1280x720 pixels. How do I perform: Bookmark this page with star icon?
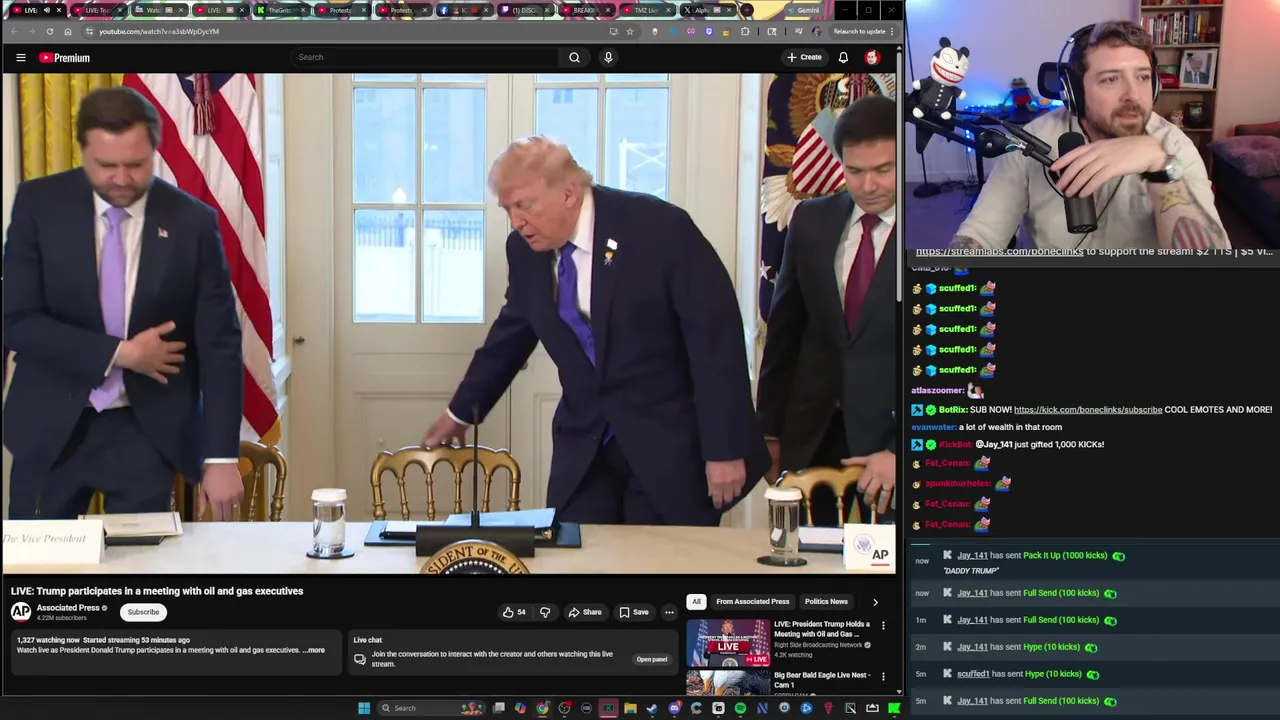pos(629,31)
